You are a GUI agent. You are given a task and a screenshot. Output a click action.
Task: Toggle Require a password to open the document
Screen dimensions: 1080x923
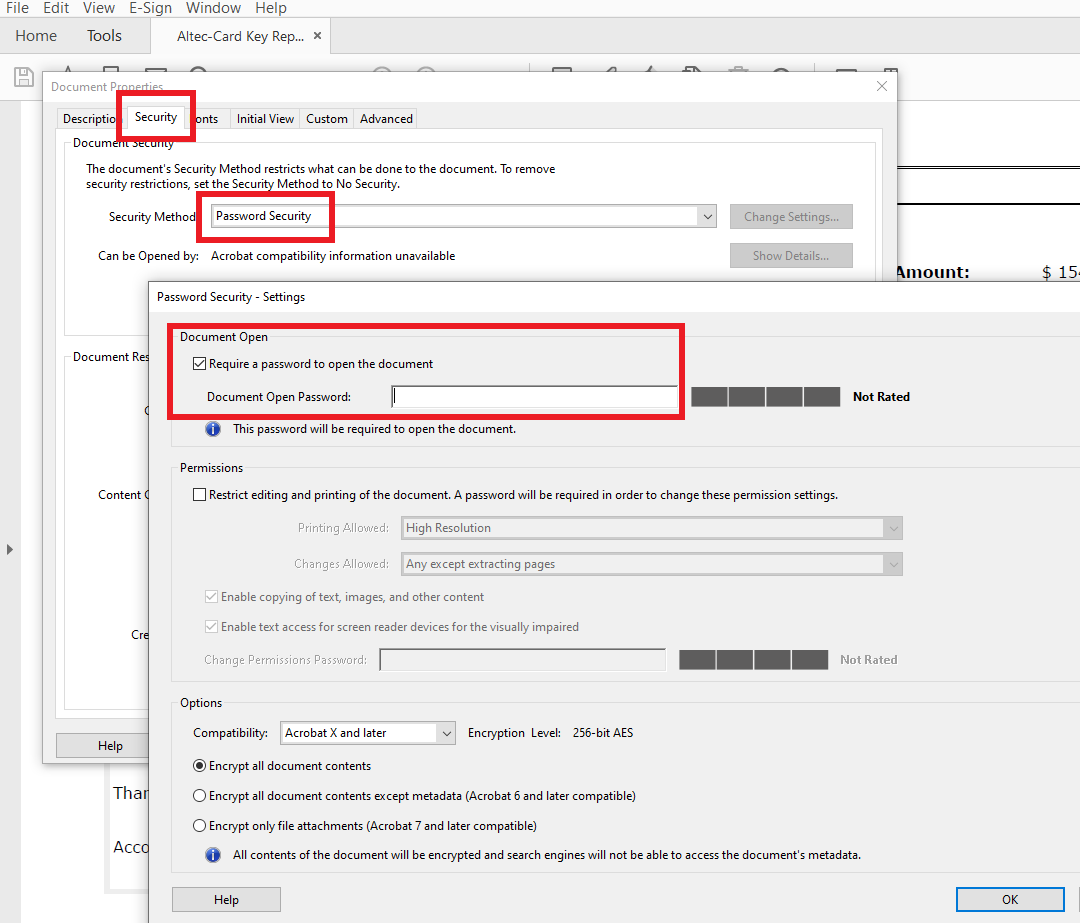coord(200,364)
